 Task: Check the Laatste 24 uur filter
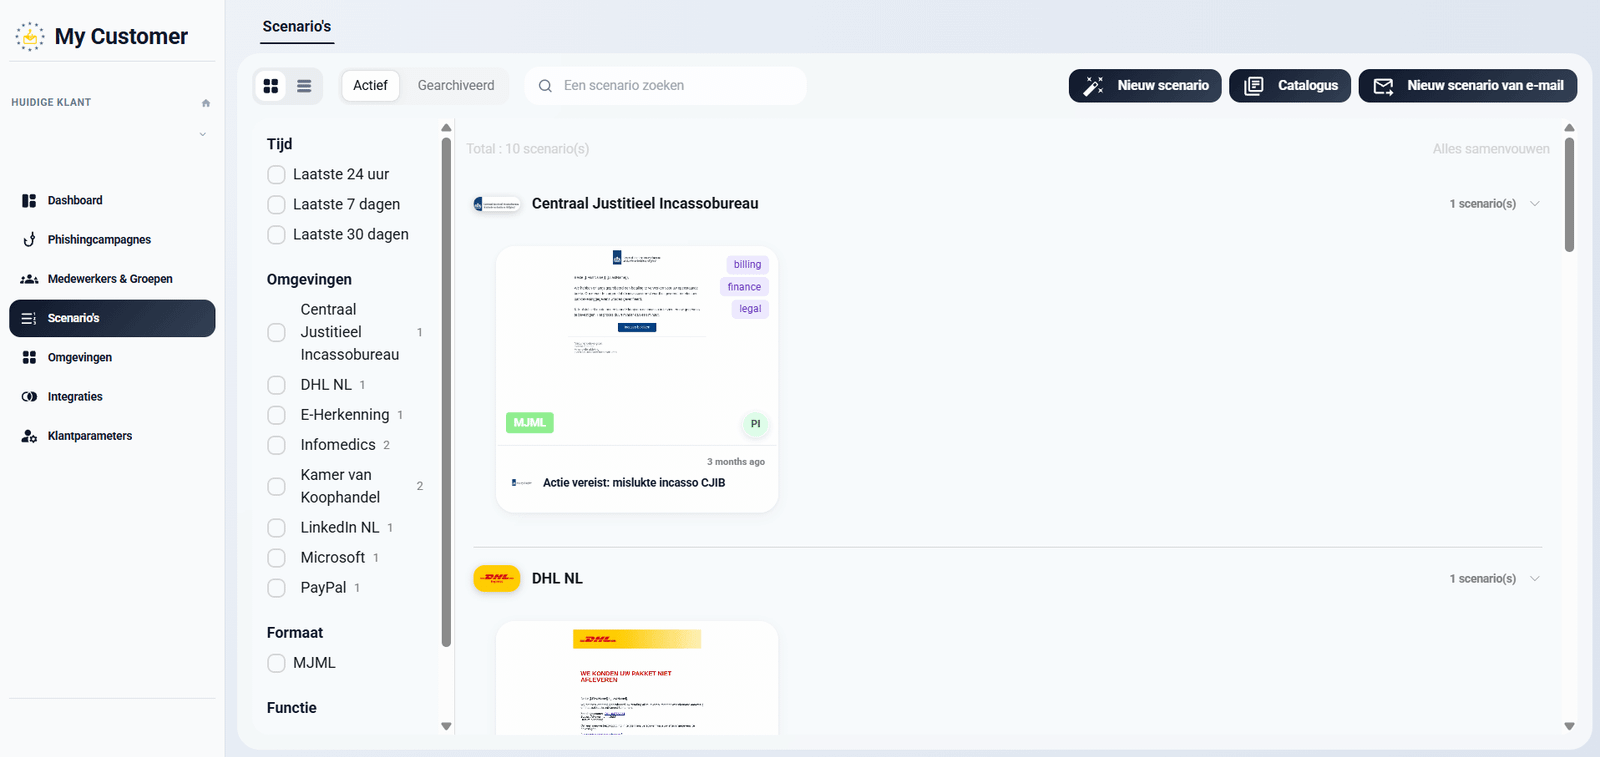[x=277, y=175]
